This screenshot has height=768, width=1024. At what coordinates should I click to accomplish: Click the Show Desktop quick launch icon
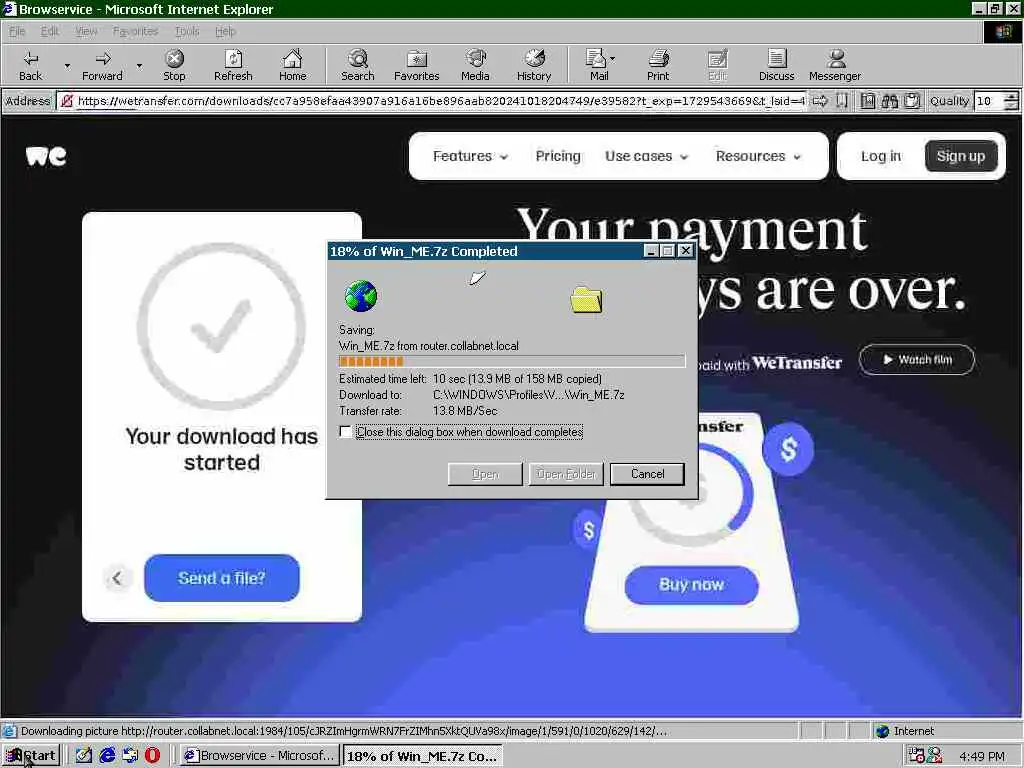[x=84, y=756]
